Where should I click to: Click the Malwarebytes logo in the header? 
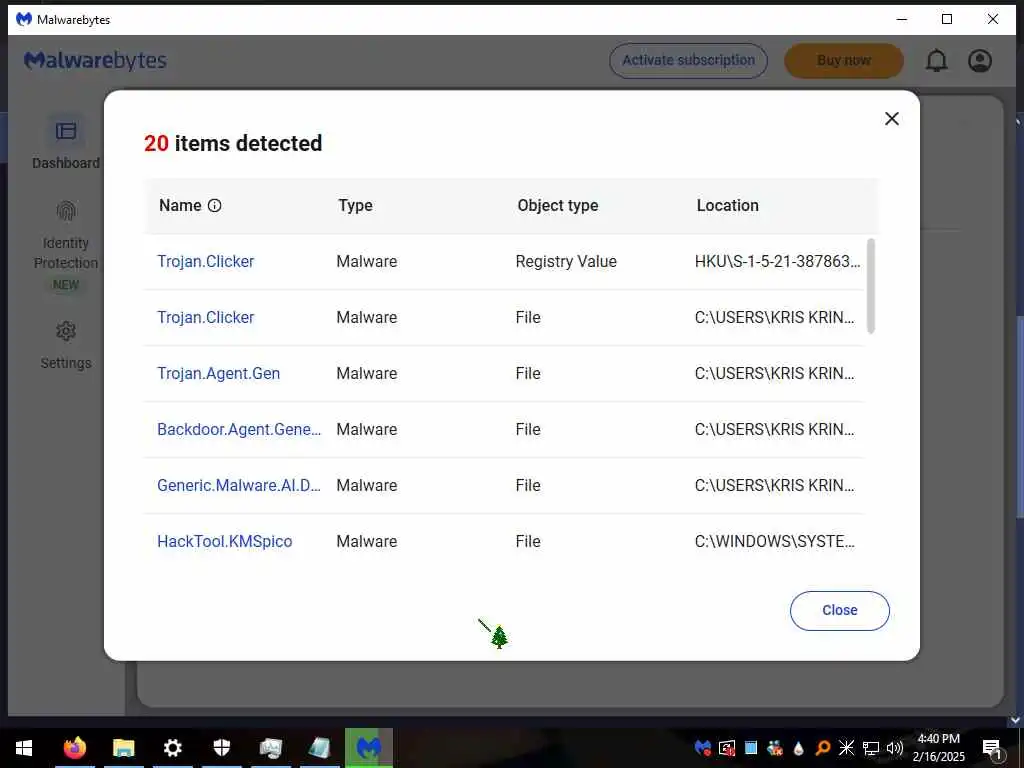pyautogui.click(x=95, y=60)
